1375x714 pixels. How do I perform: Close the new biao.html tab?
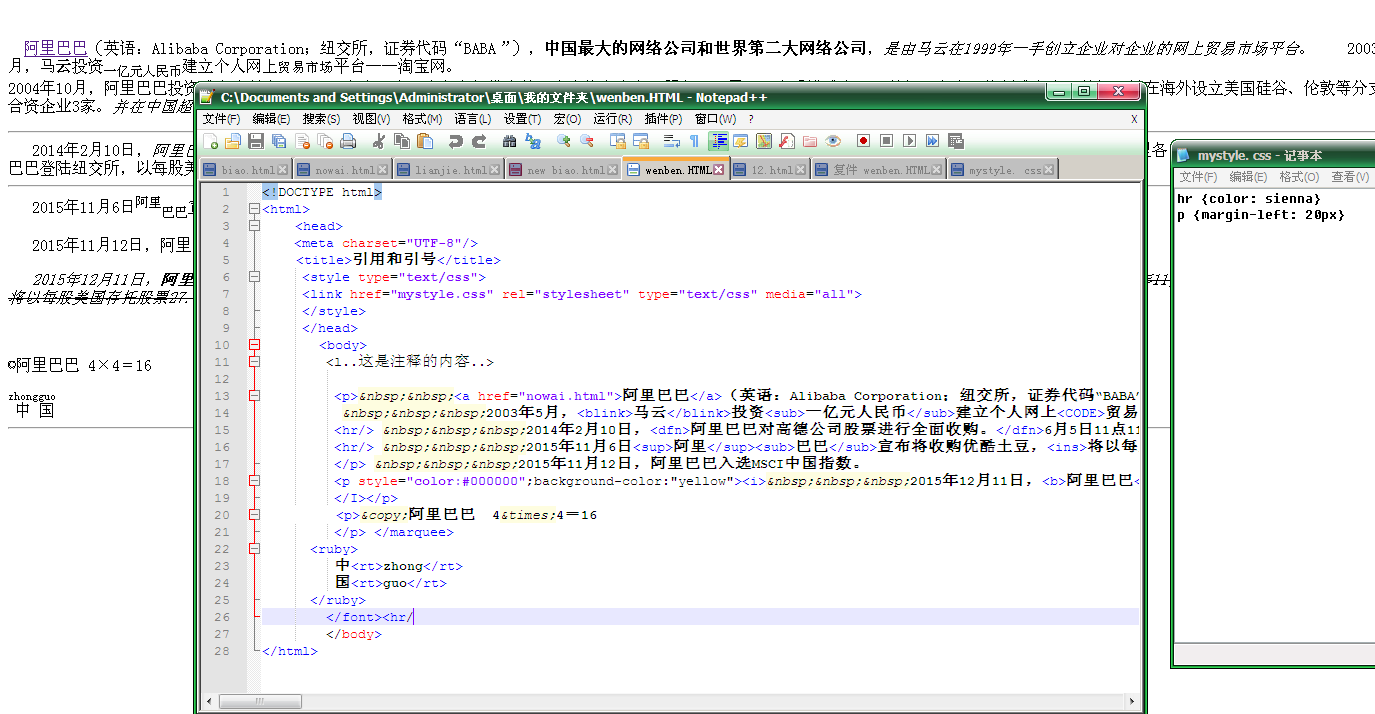pos(612,170)
